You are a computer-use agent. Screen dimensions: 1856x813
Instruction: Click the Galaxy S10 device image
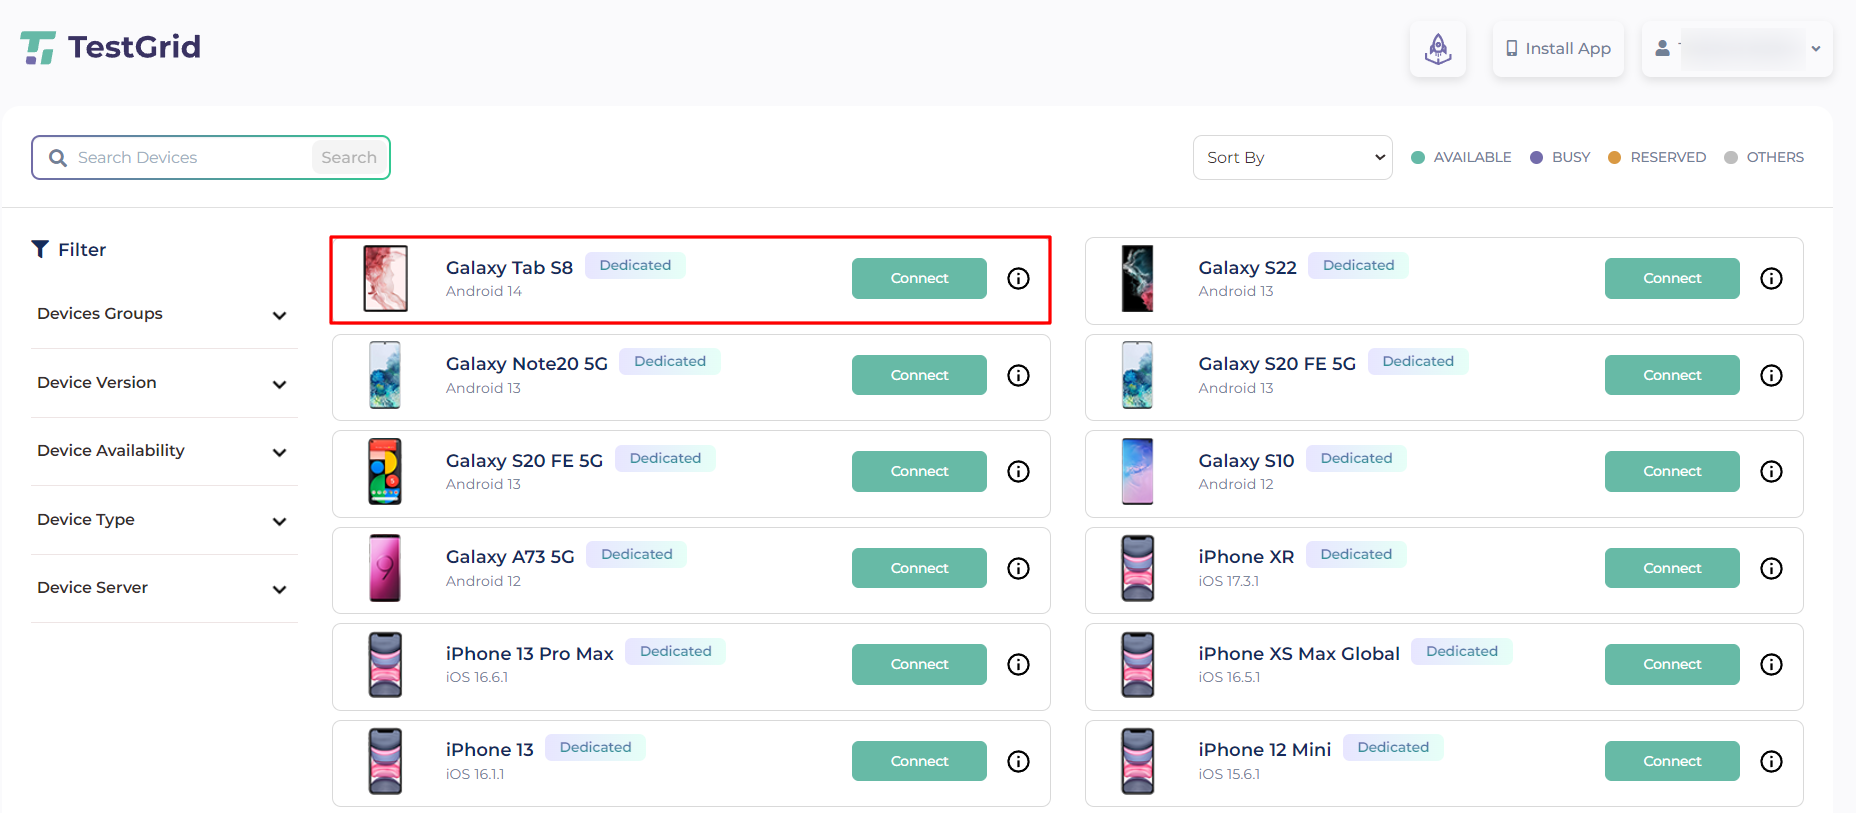tap(1138, 471)
